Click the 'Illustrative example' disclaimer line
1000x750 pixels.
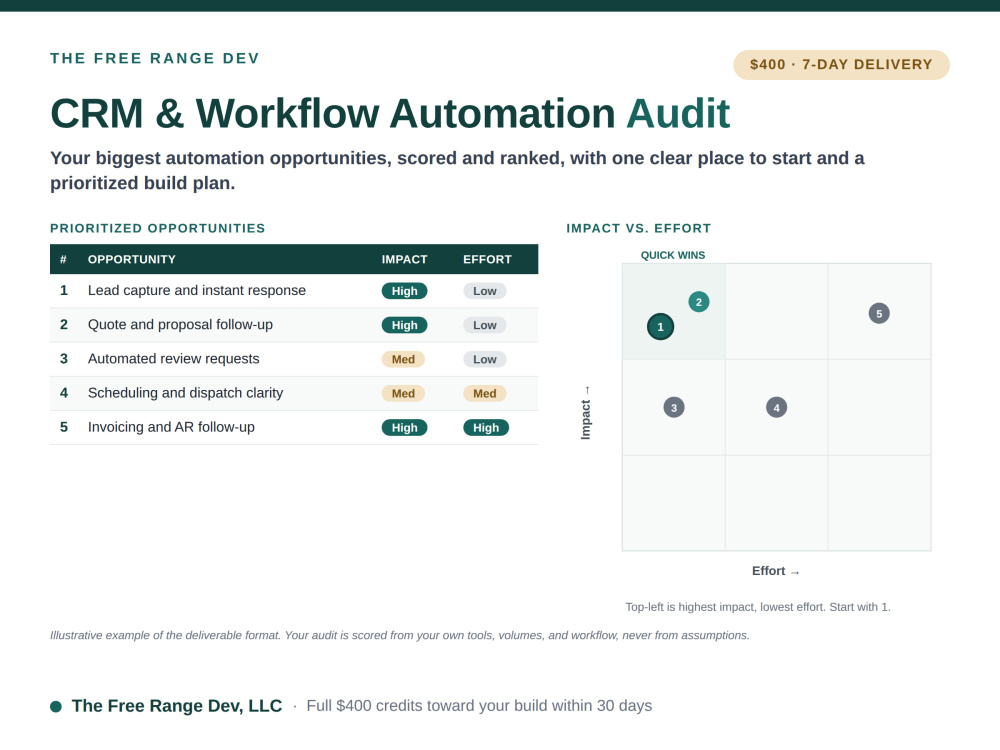click(399, 635)
